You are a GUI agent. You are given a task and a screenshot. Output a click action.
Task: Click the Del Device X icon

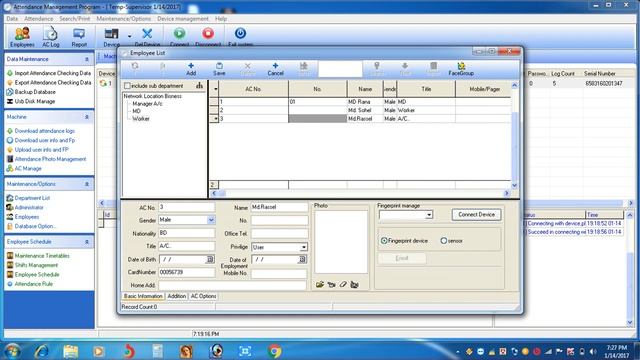(x=147, y=34)
